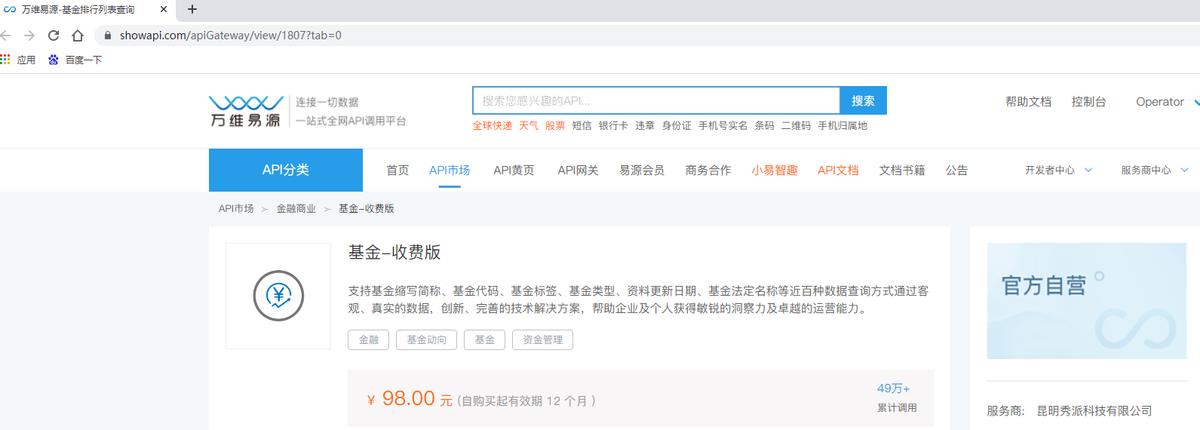This screenshot has height=430, width=1200.
Task: Click the API市场 breadcrumb
Action: point(236,209)
